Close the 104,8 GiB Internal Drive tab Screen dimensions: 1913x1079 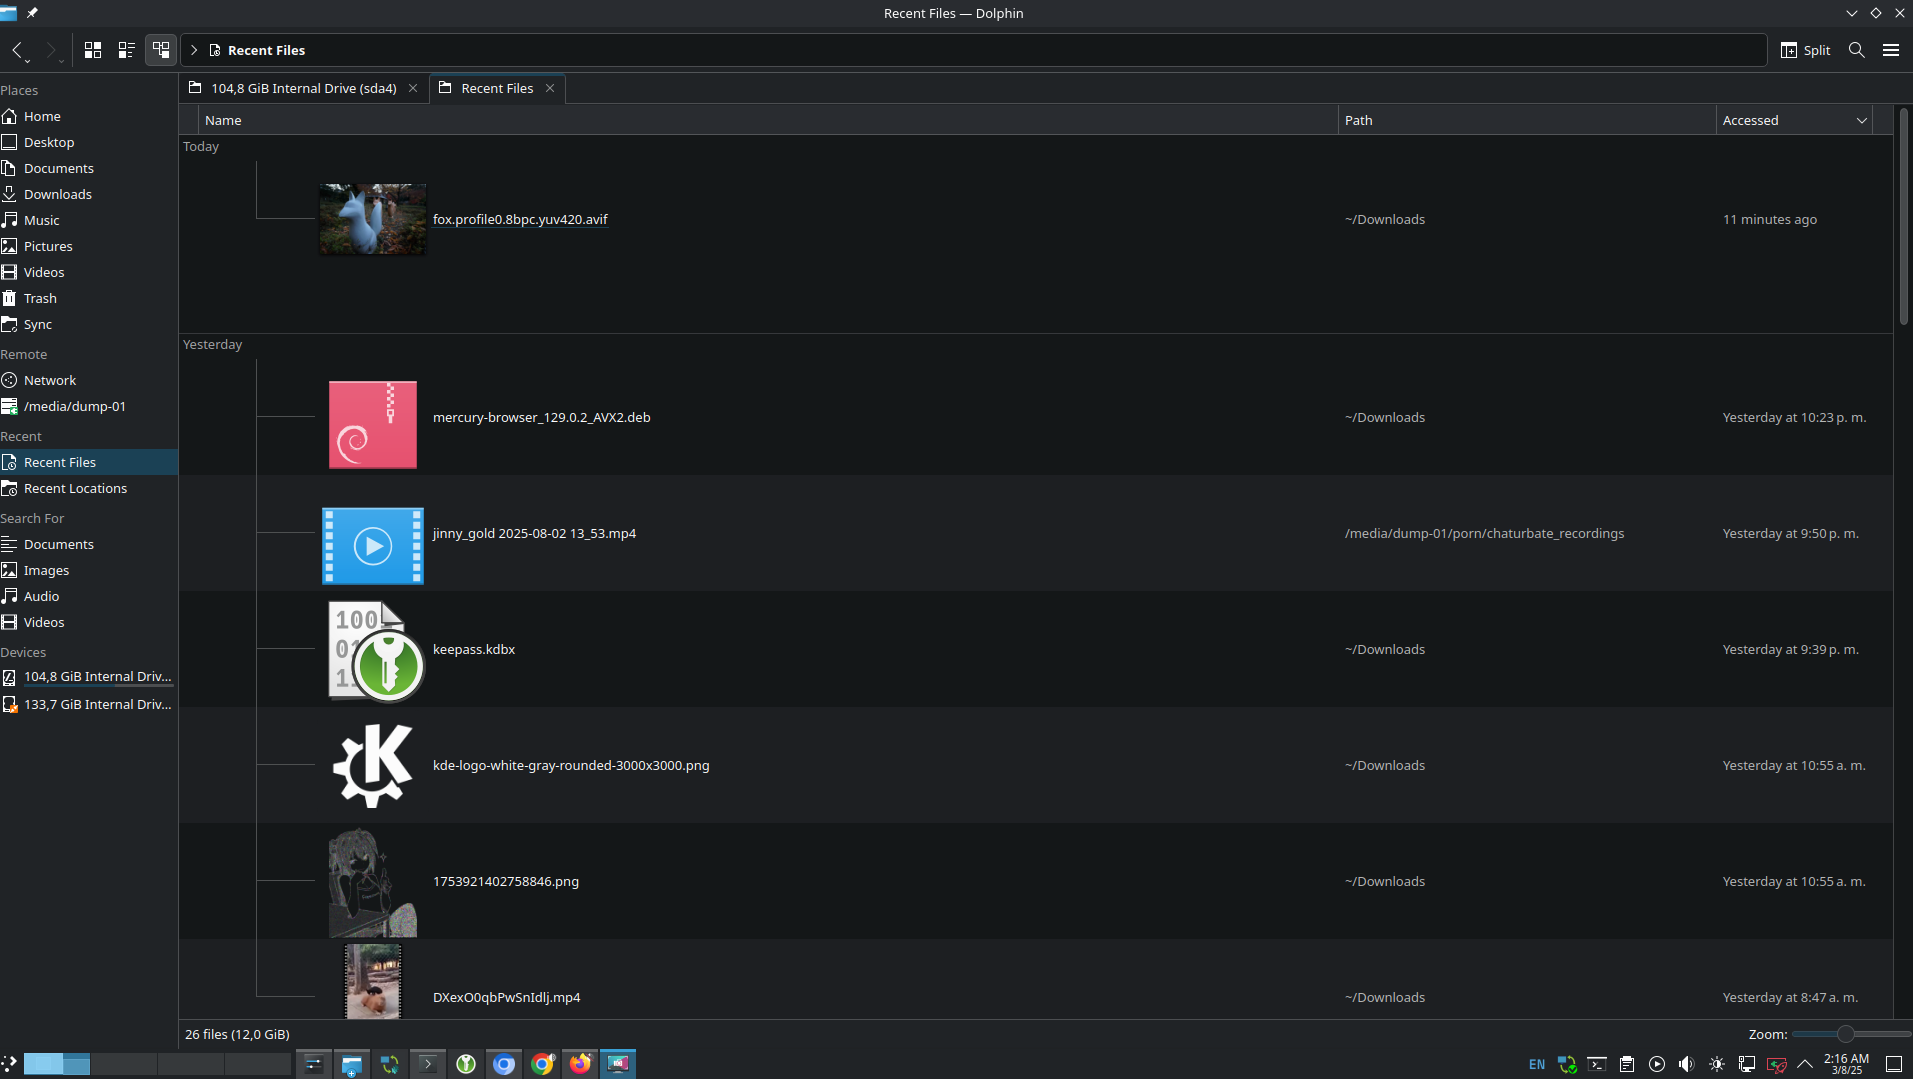(413, 88)
